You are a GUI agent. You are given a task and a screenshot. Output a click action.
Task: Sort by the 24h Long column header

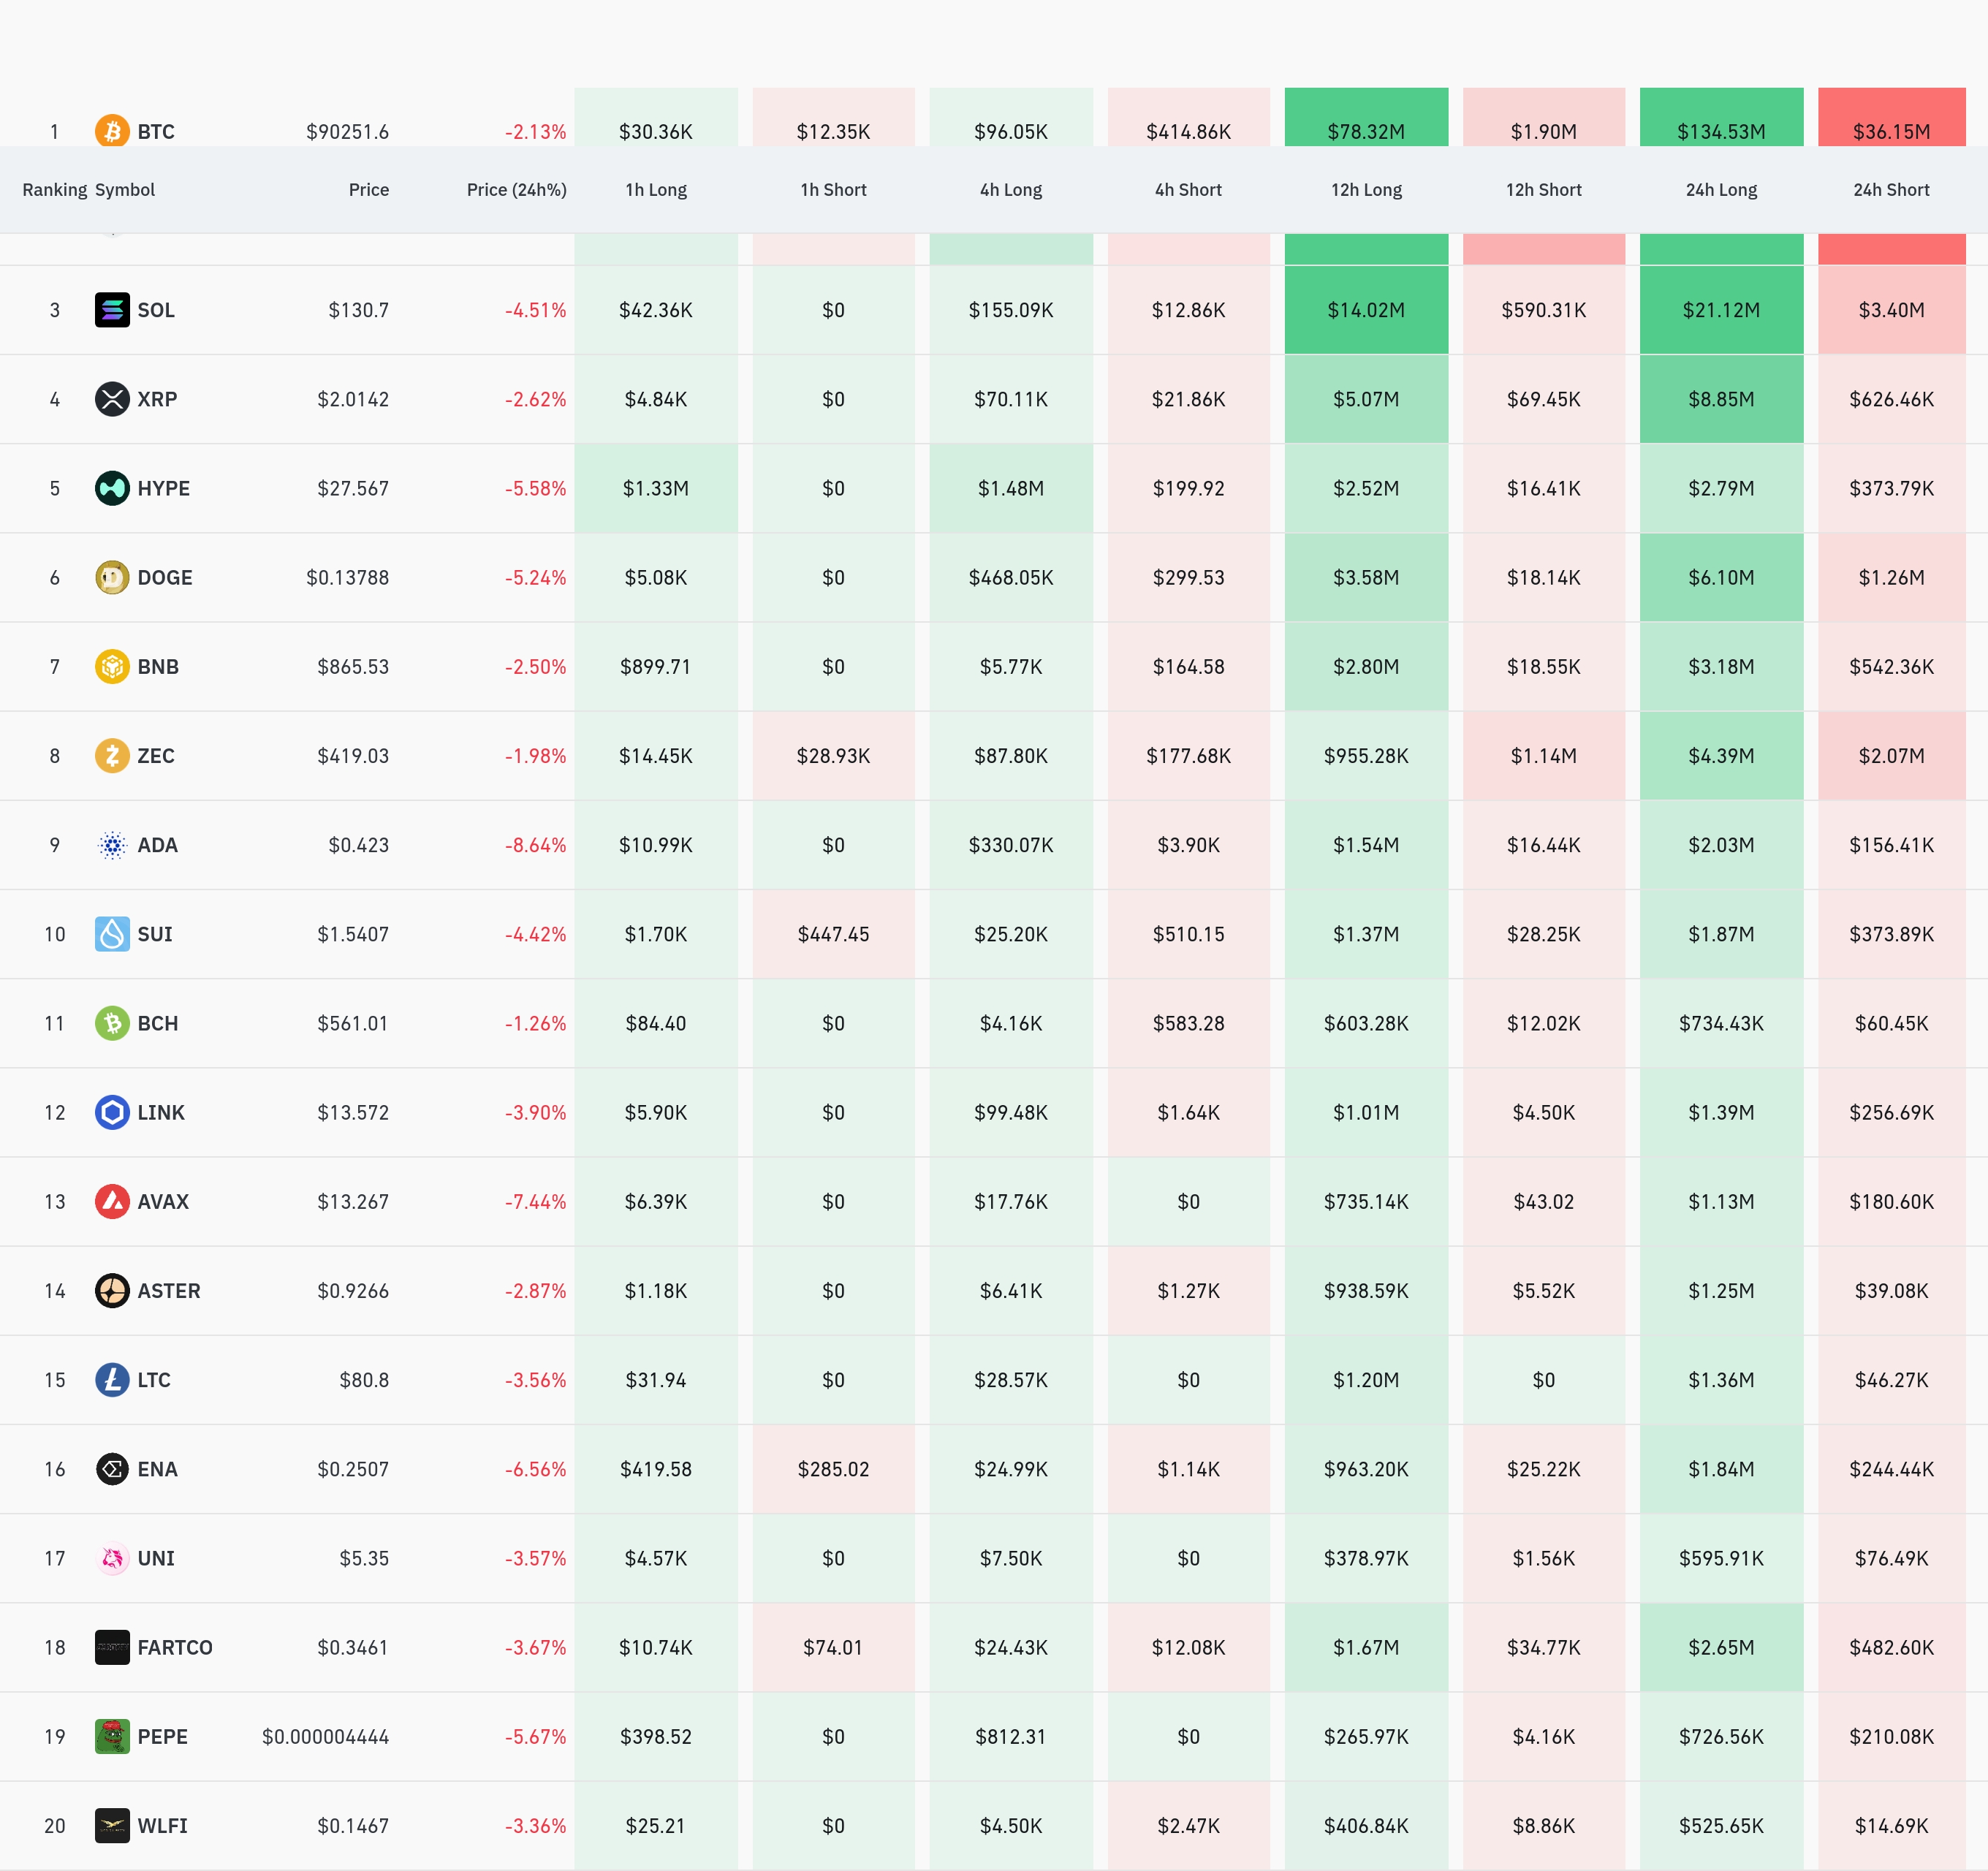pos(1720,190)
